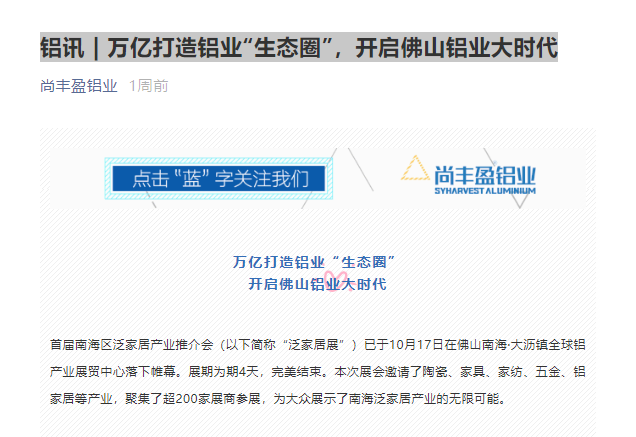The width and height of the screenshot is (636, 437).
Task: Click the SYHARVEST ALUMINIUM logo caption
Action: coord(485,191)
